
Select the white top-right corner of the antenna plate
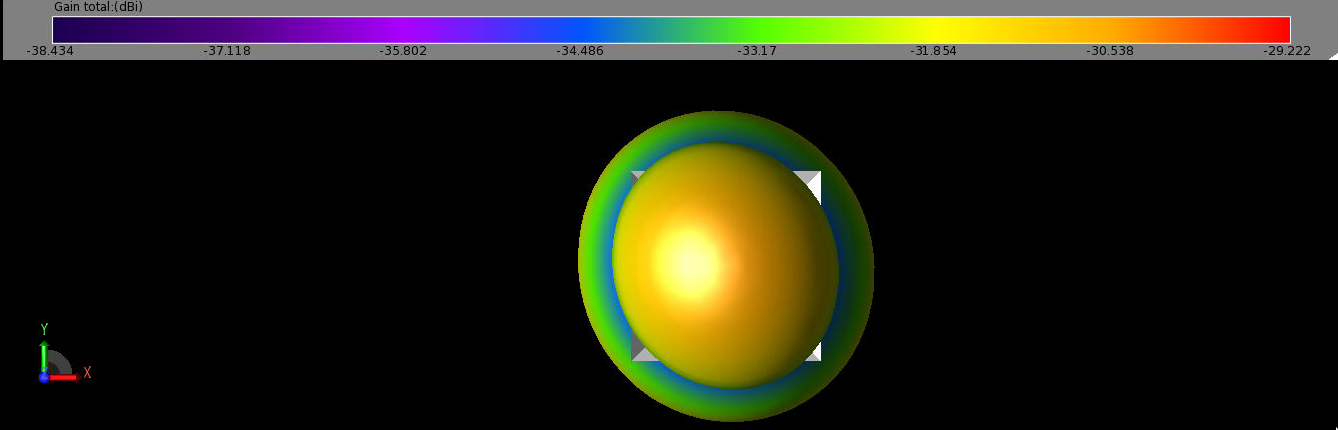pyautogui.click(x=810, y=184)
